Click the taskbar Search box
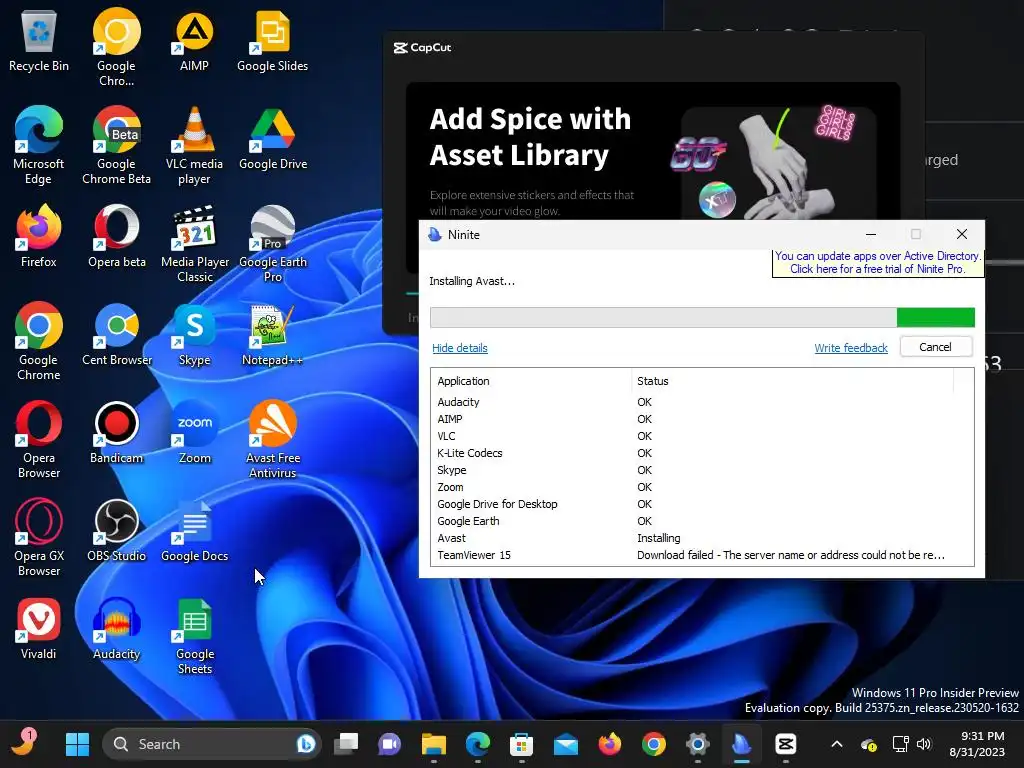 coord(212,744)
